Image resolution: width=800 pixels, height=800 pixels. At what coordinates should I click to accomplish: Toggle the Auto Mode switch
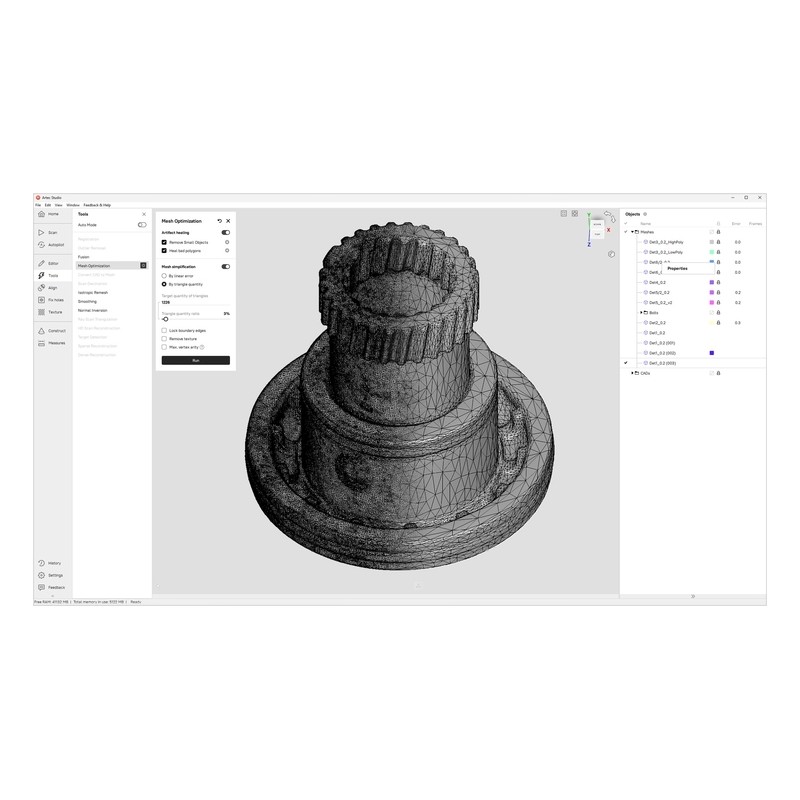coord(142,225)
